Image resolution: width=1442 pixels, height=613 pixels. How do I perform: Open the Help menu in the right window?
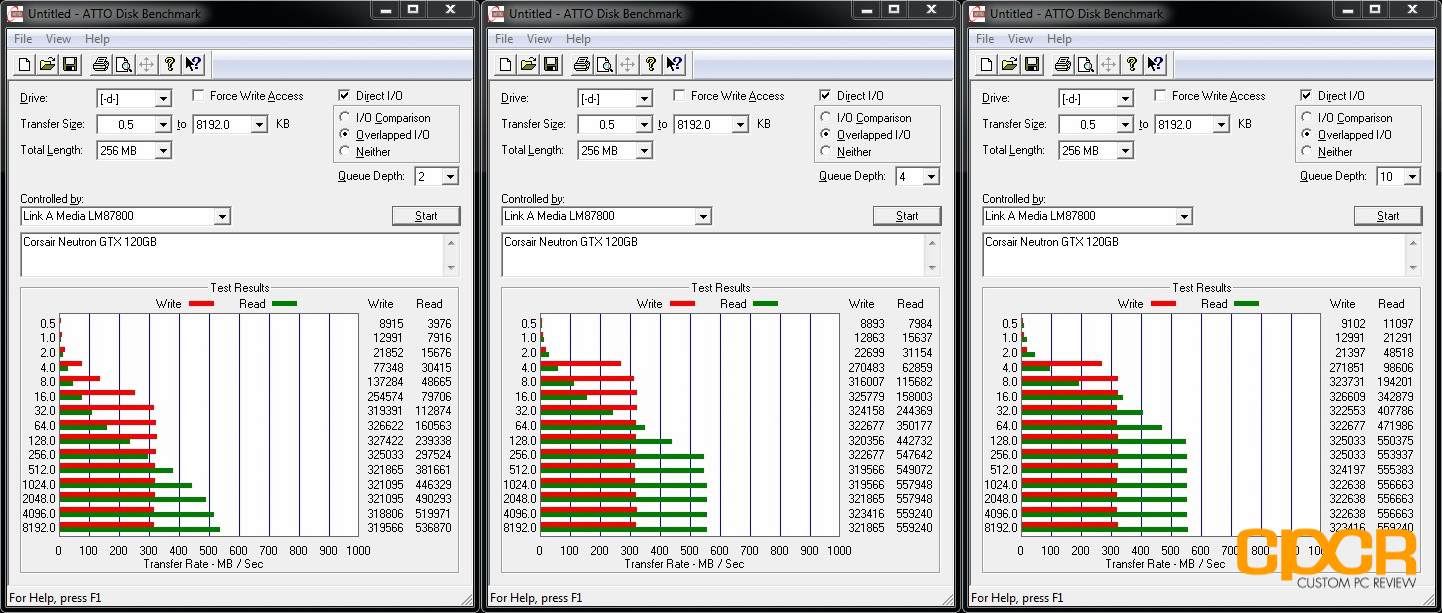pyautogui.click(x=1059, y=39)
